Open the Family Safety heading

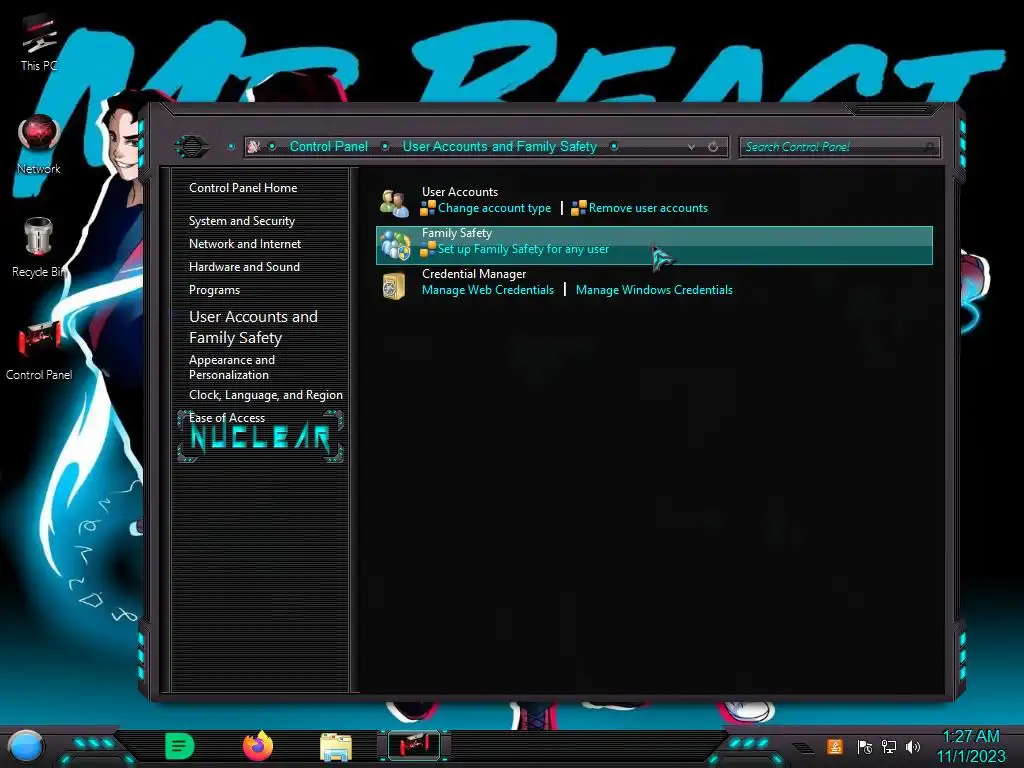[x=456, y=232]
